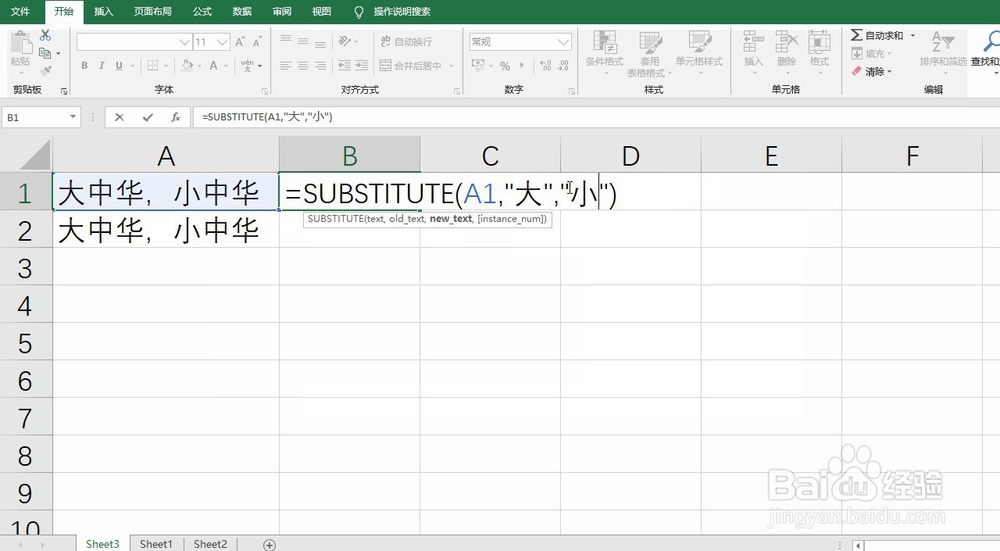This screenshot has width=1000, height=551.
Task: Click the Format Painter brush icon
Action: [x=45, y=70]
